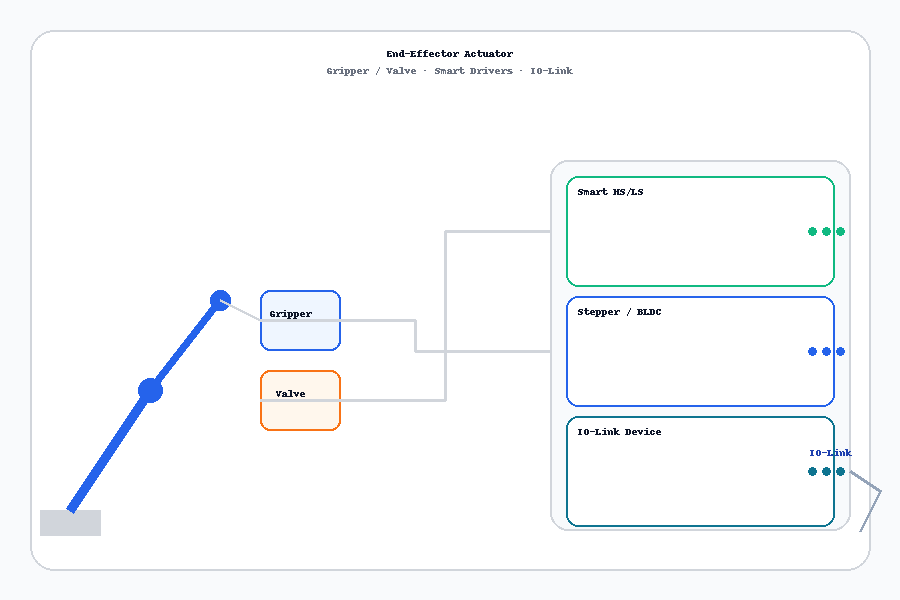The width and height of the screenshot is (900, 600).
Task: Open the Smart HS/LS driver box
Action: point(700,232)
